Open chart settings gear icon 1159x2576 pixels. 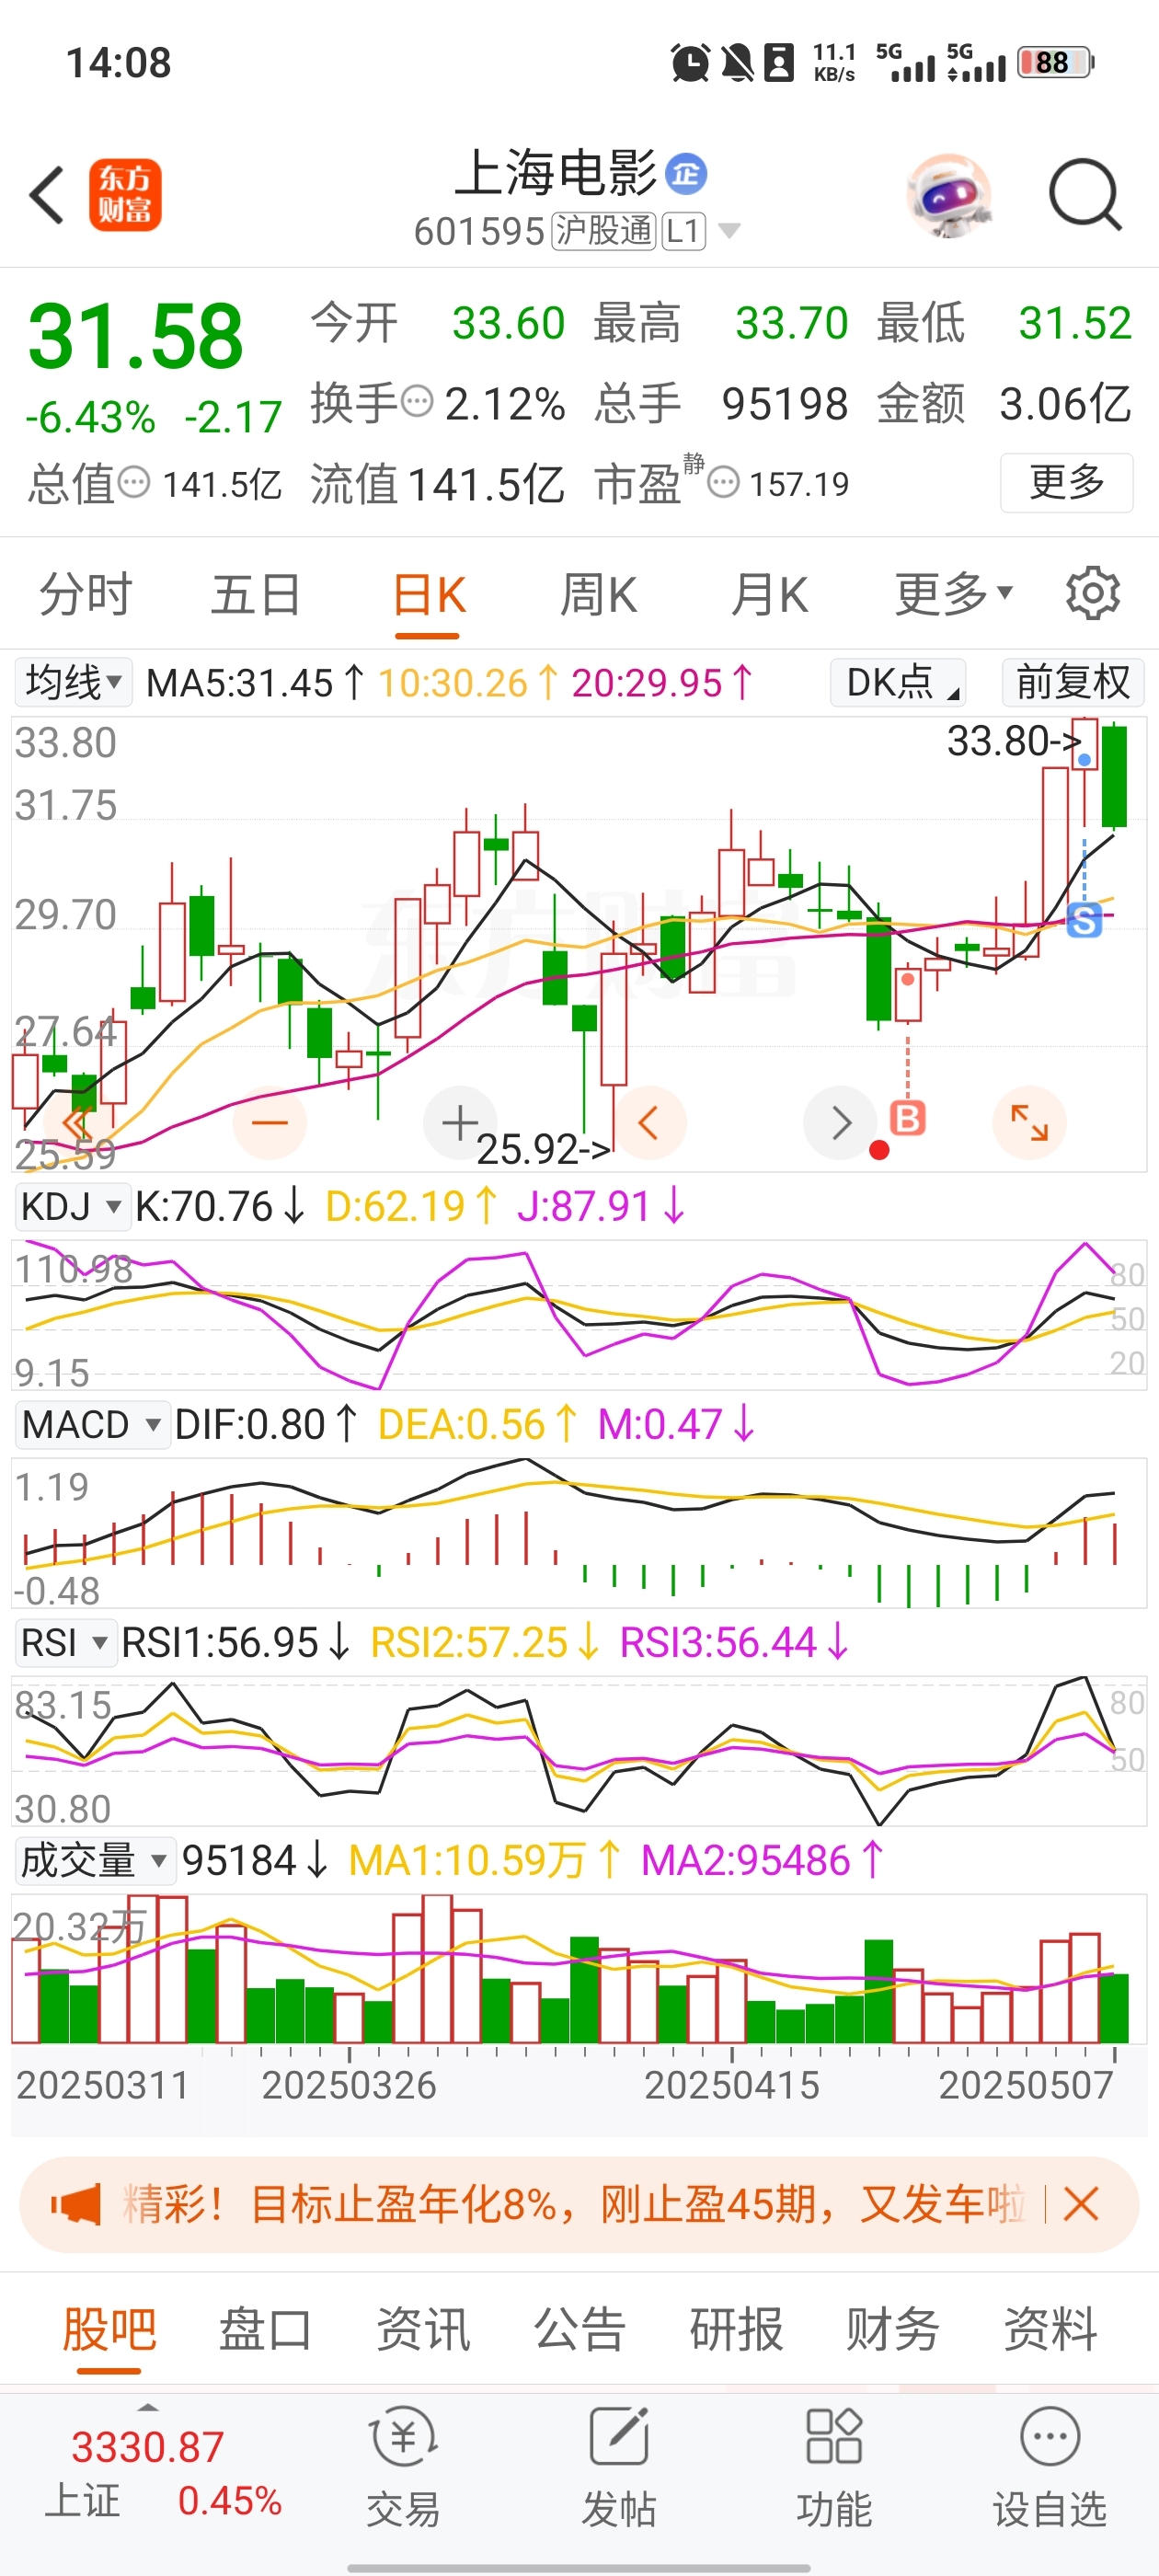(x=1092, y=594)
